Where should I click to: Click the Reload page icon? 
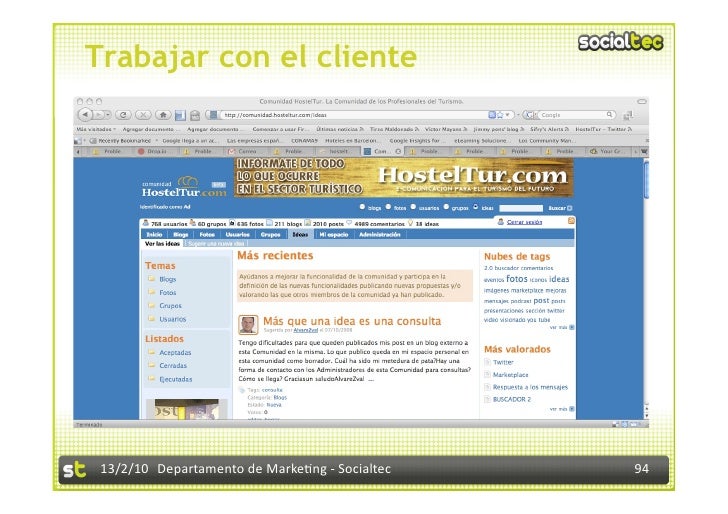123,115
